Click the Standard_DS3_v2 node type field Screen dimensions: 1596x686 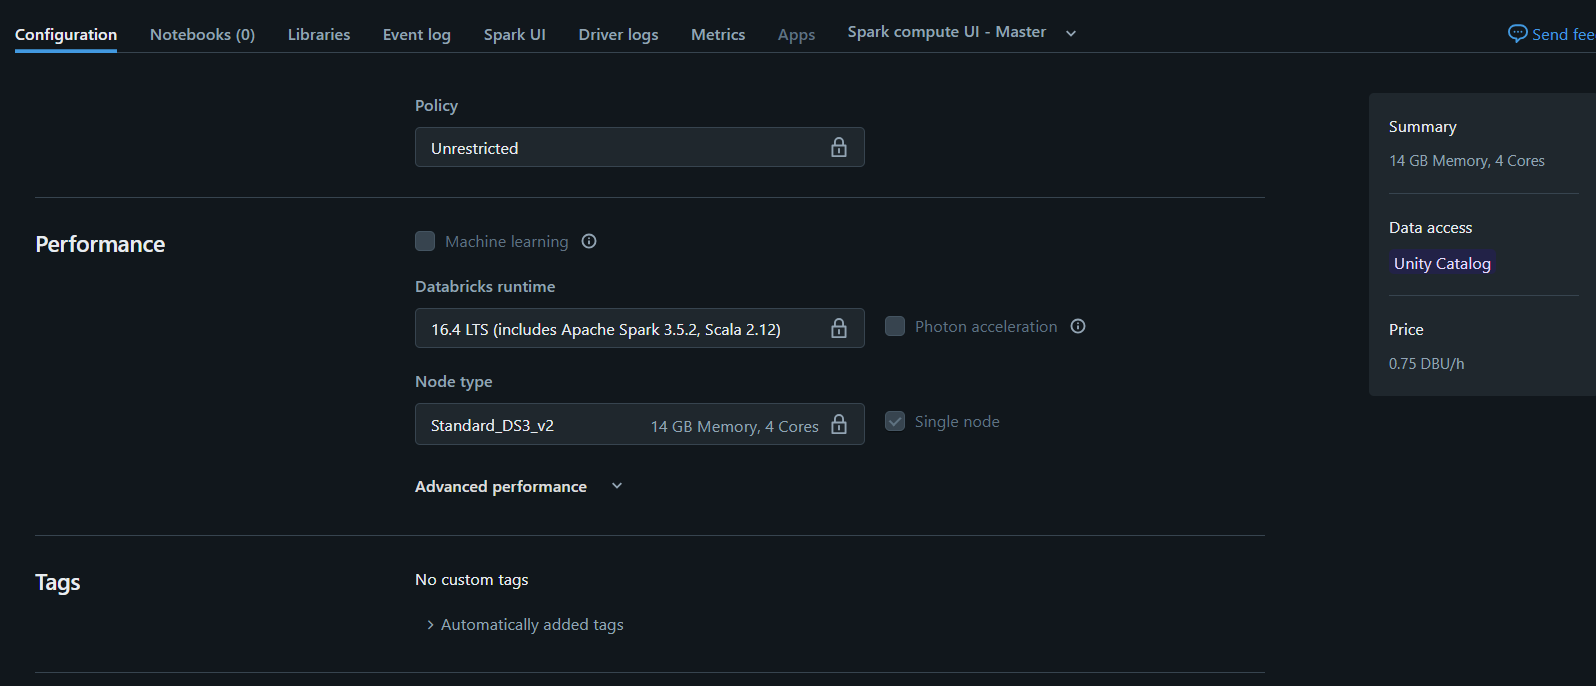point(640,424)
